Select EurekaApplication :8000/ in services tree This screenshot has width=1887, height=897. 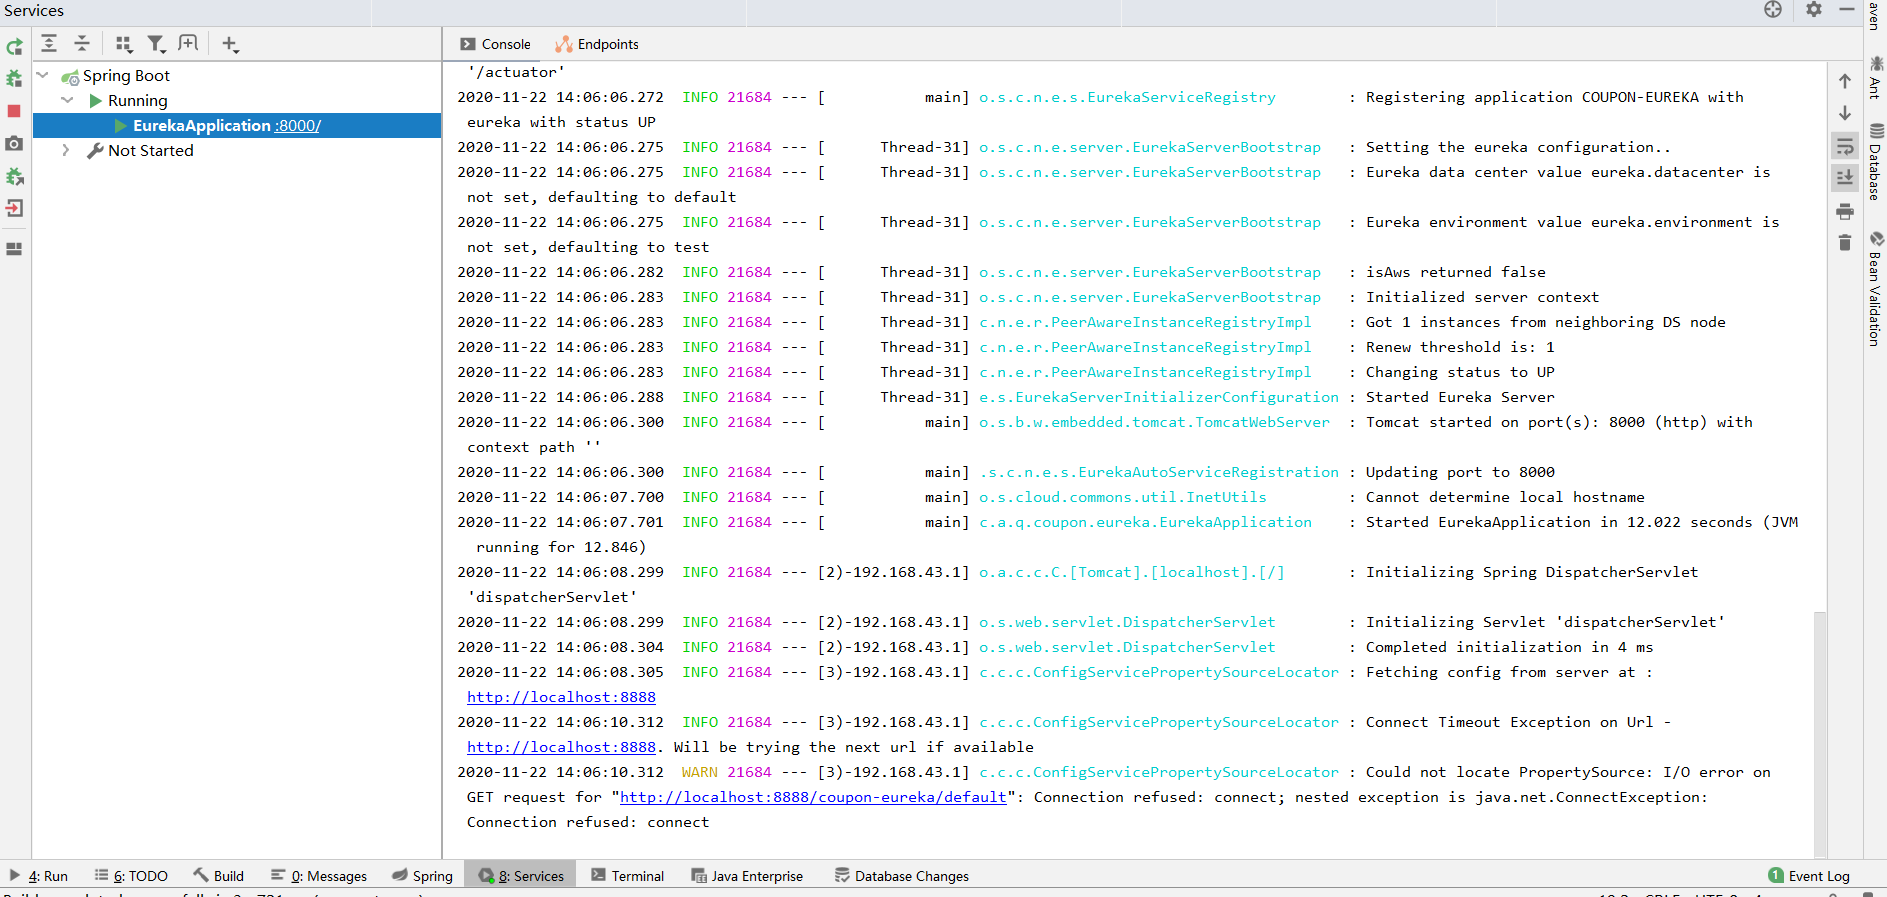tap(237, 125)
